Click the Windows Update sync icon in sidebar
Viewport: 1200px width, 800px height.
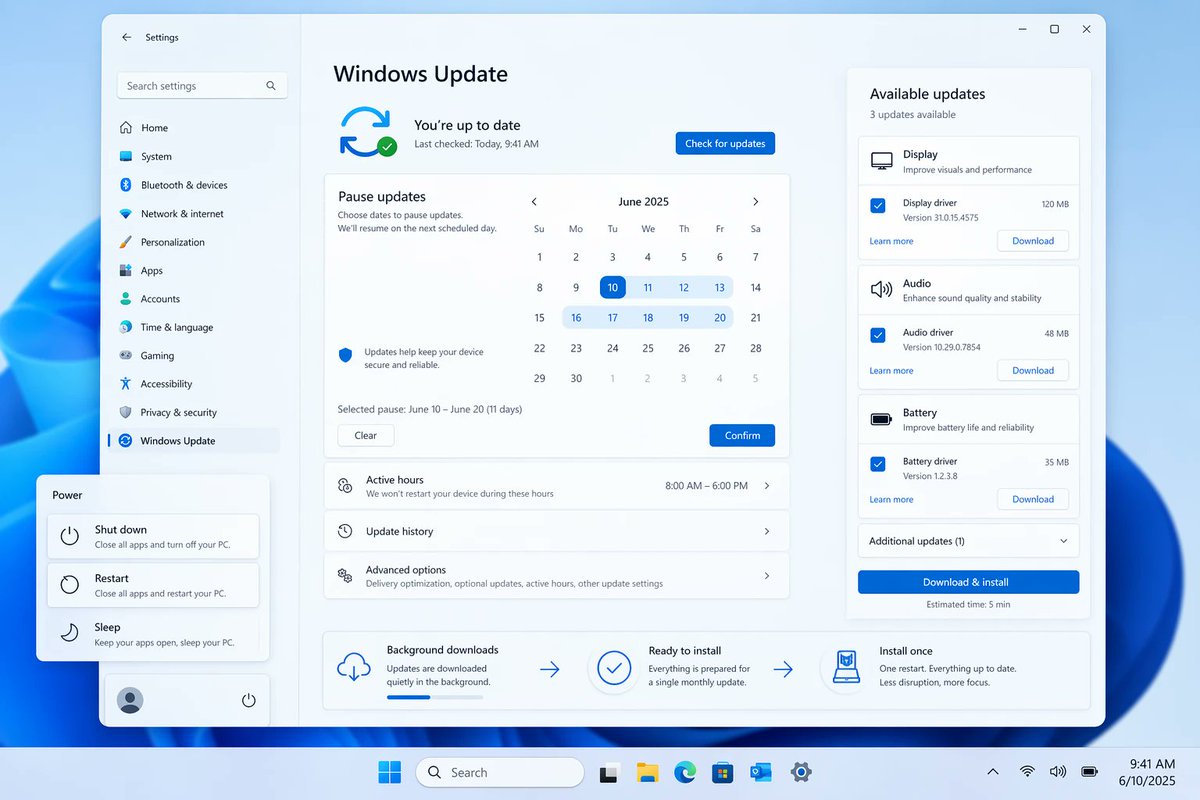pos(126,441)
